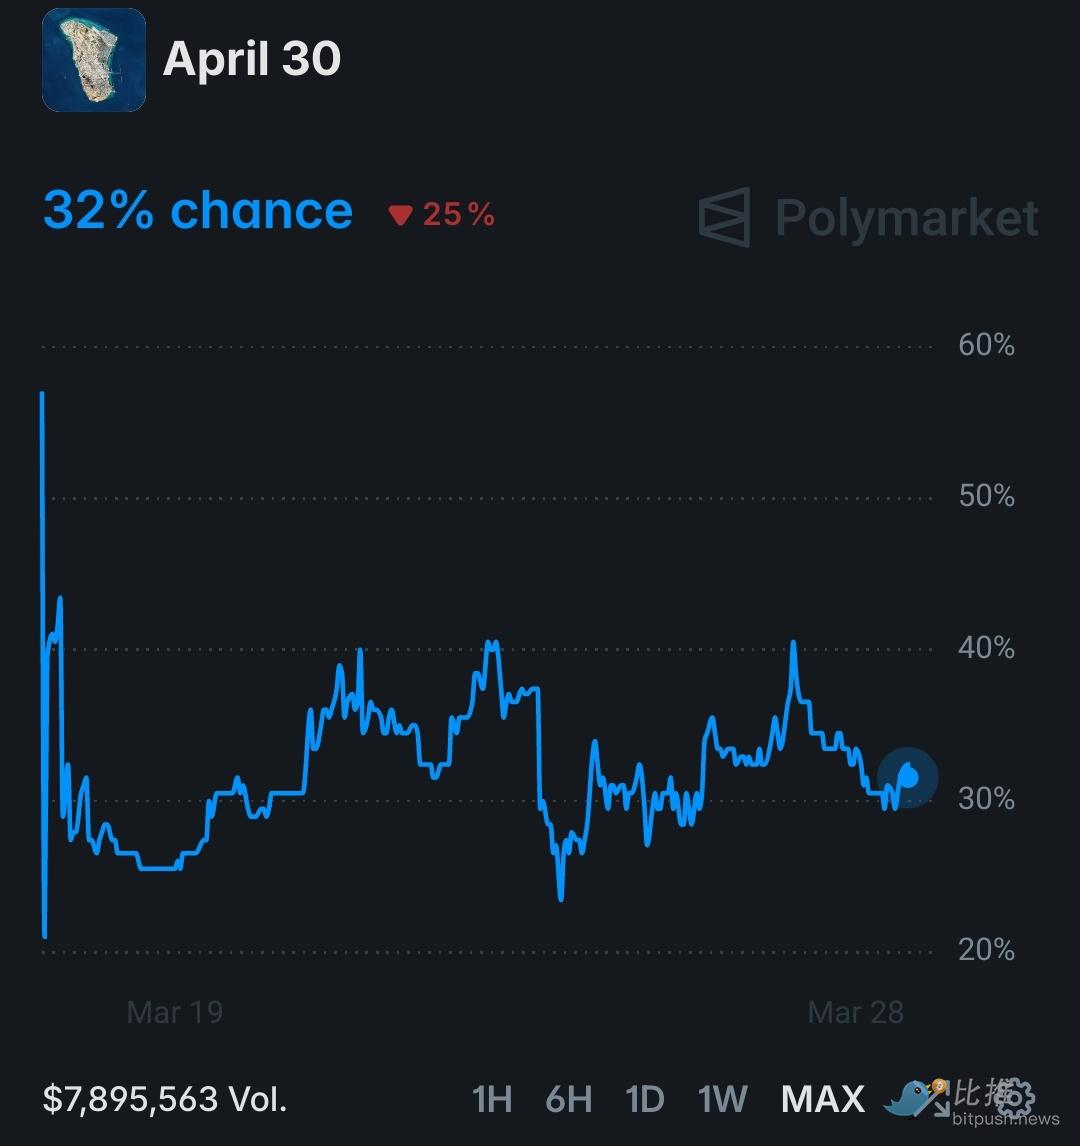Select the MAX time range
The height and width of the screenshot is (1146, 1080).
click(x=822, y=1099)
